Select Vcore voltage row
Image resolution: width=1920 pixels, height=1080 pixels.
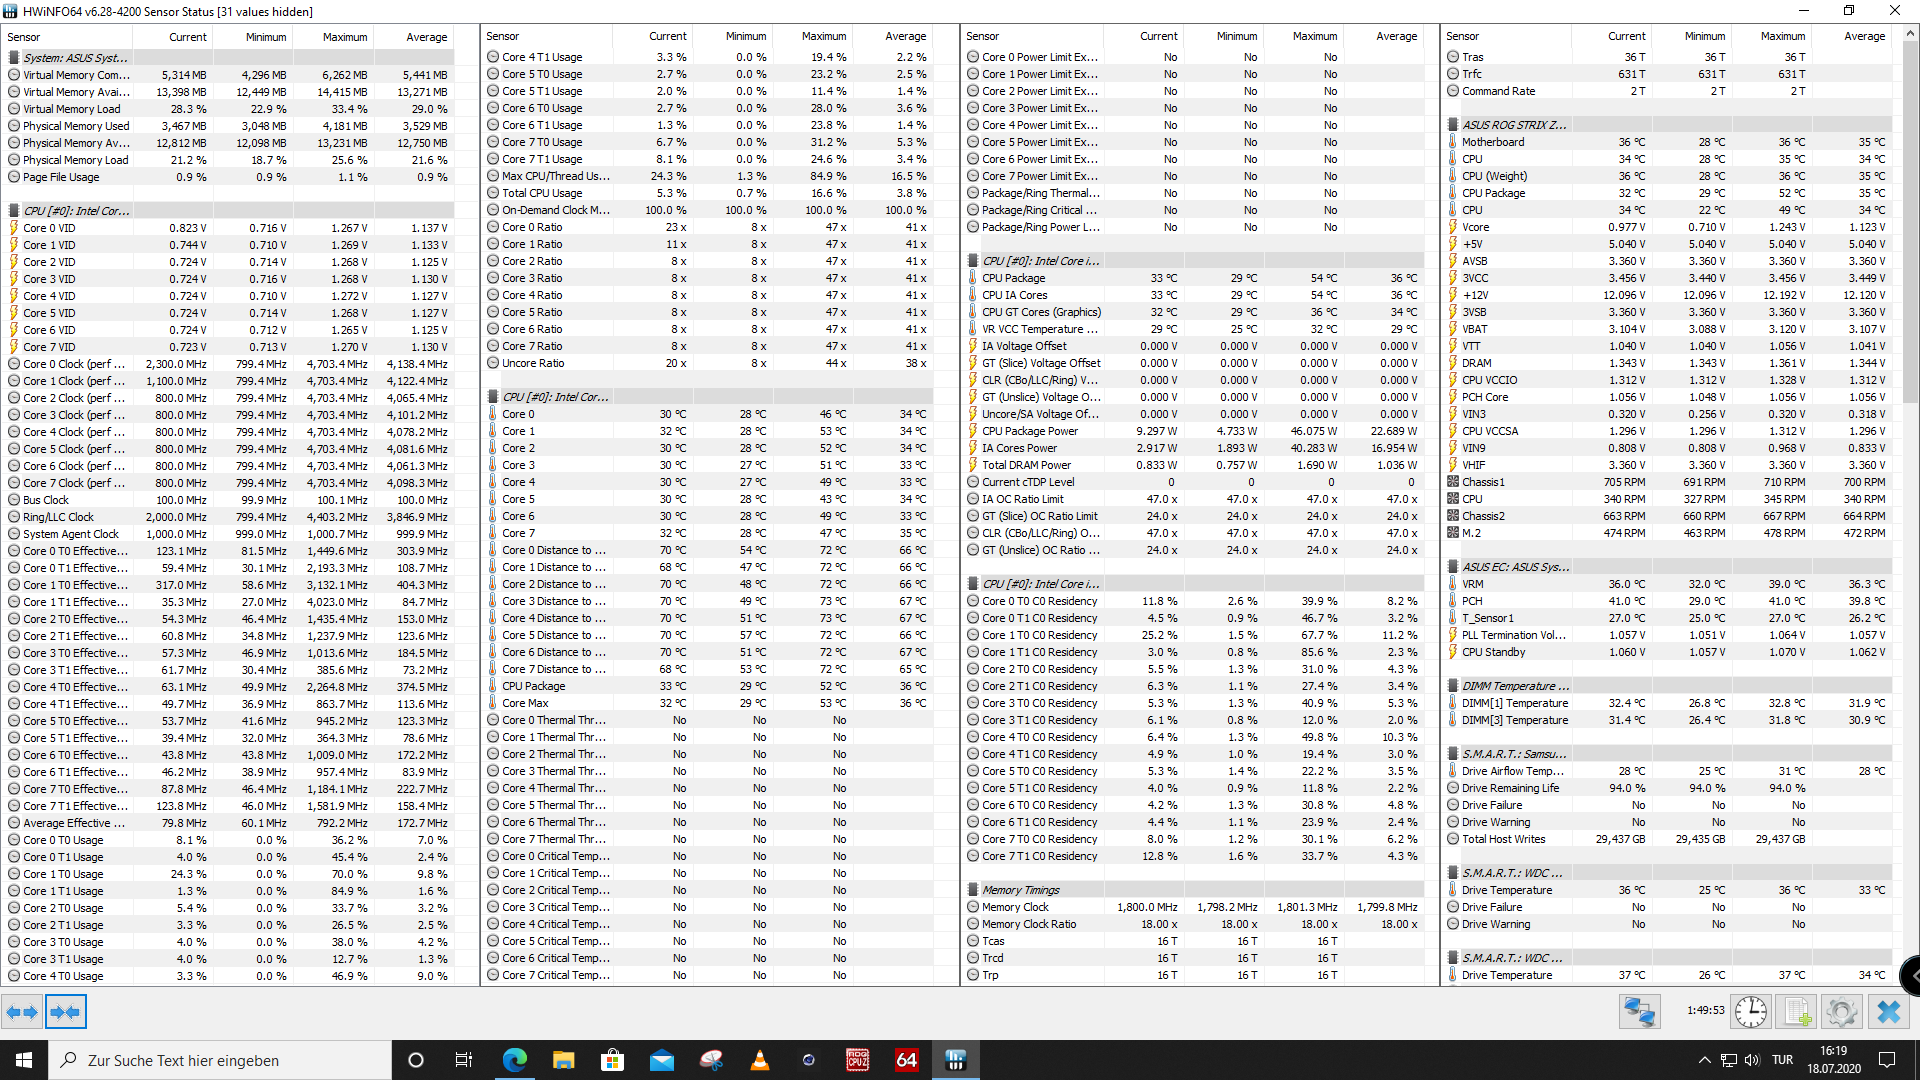pos(1670,227)
